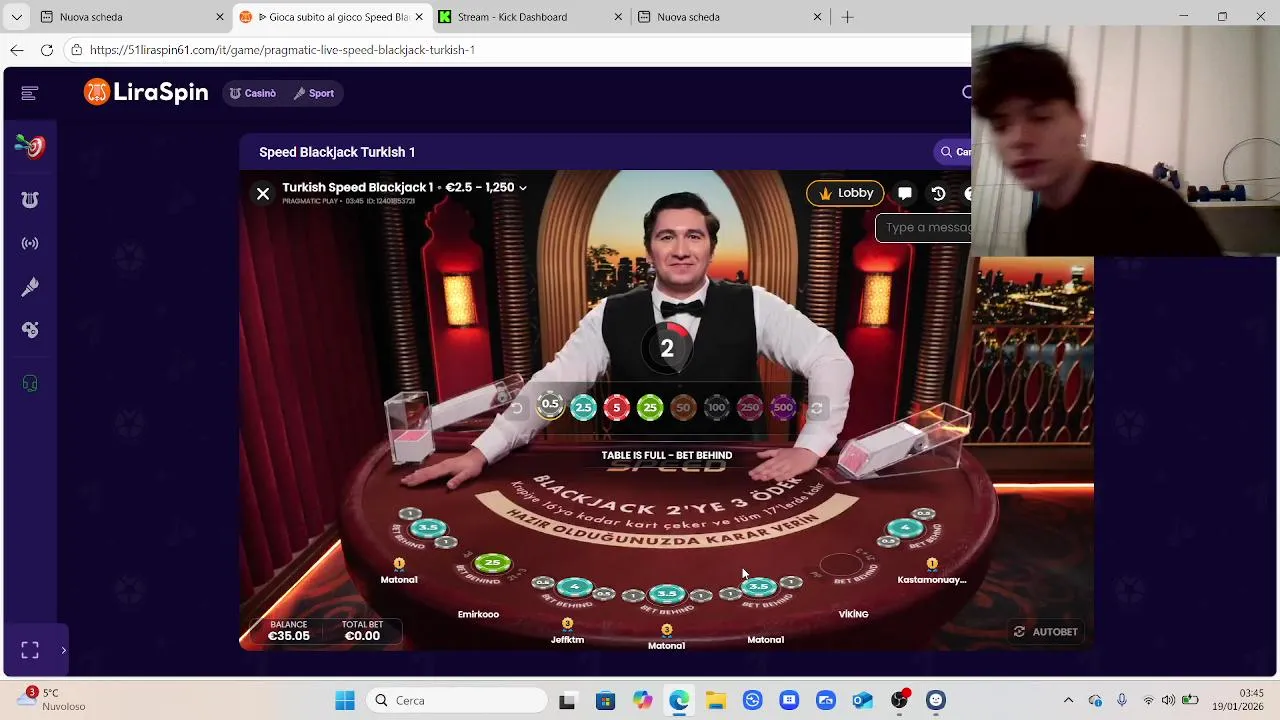
Task: Close the Kick Dashboard tab
Action: (618, 17)
